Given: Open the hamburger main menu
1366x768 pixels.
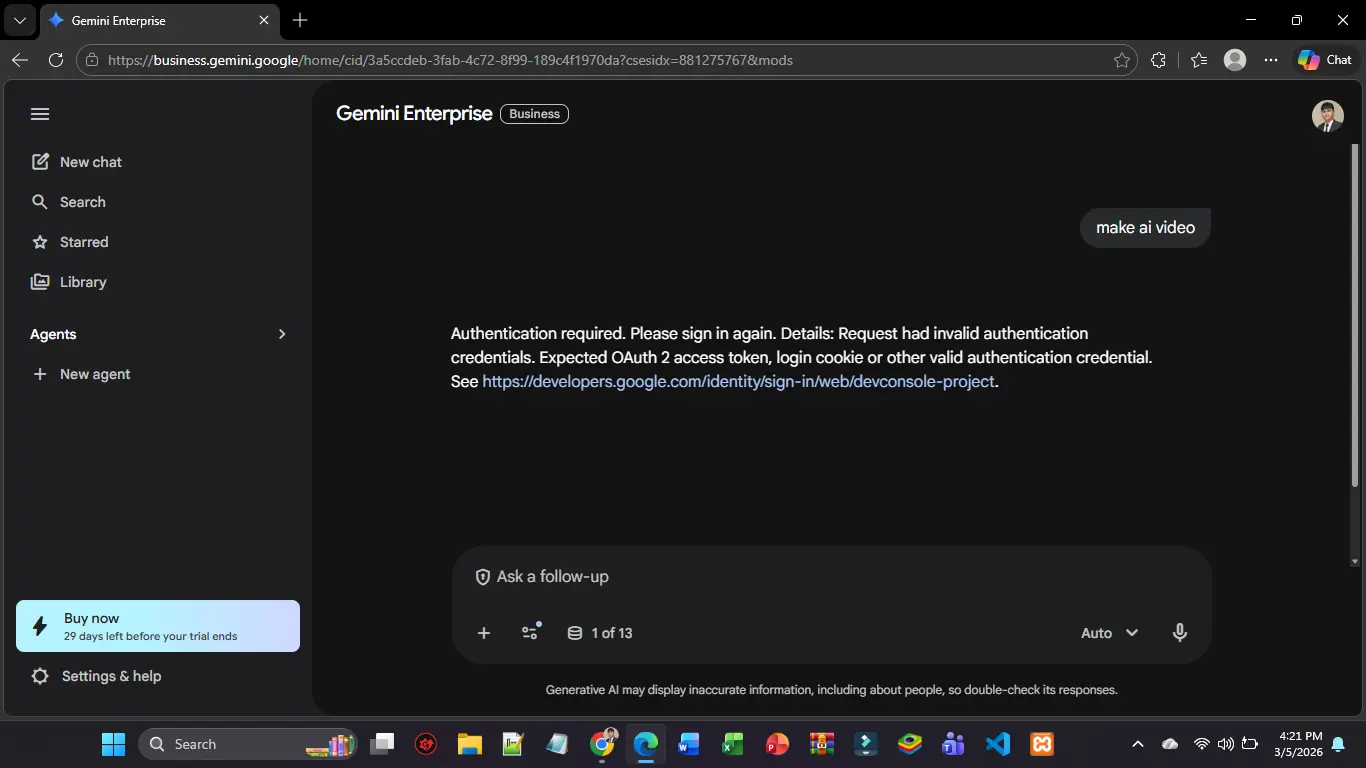Looking at the screenshot, I should (x=40, y=114).
